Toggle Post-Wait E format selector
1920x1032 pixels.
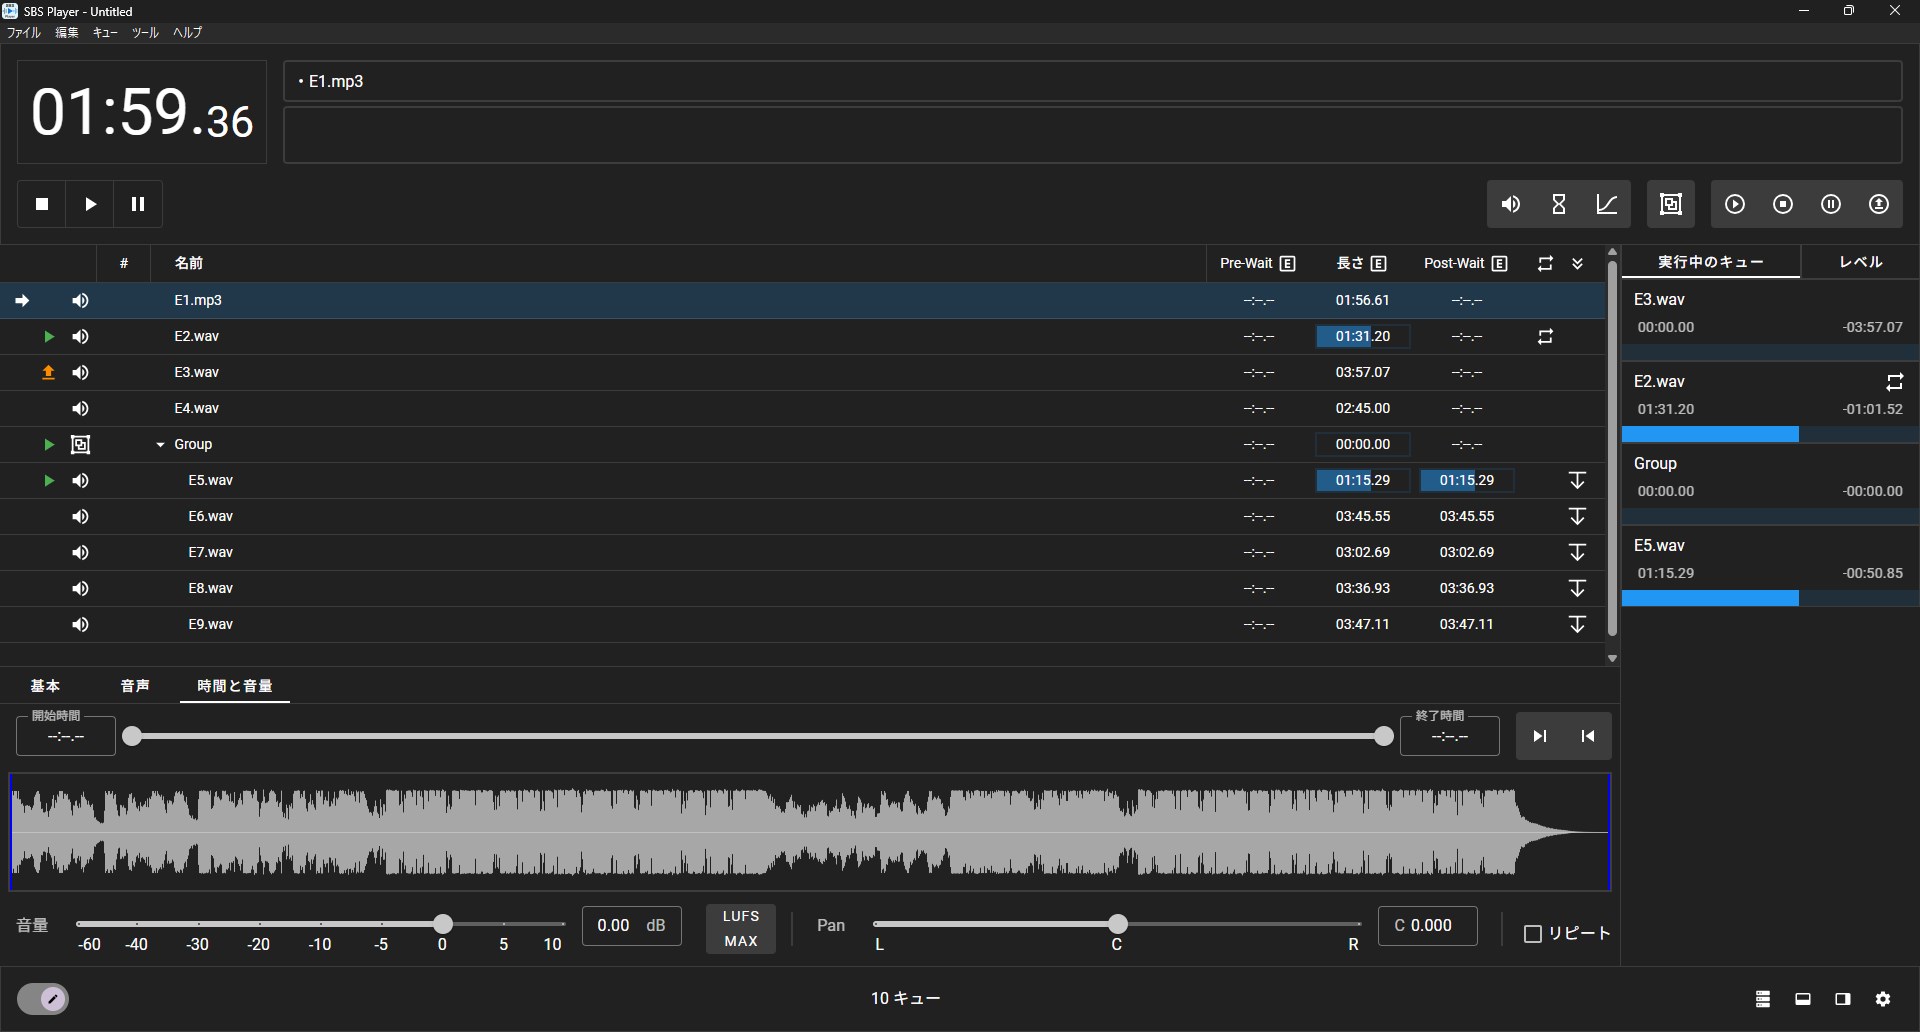point(1499,264)
